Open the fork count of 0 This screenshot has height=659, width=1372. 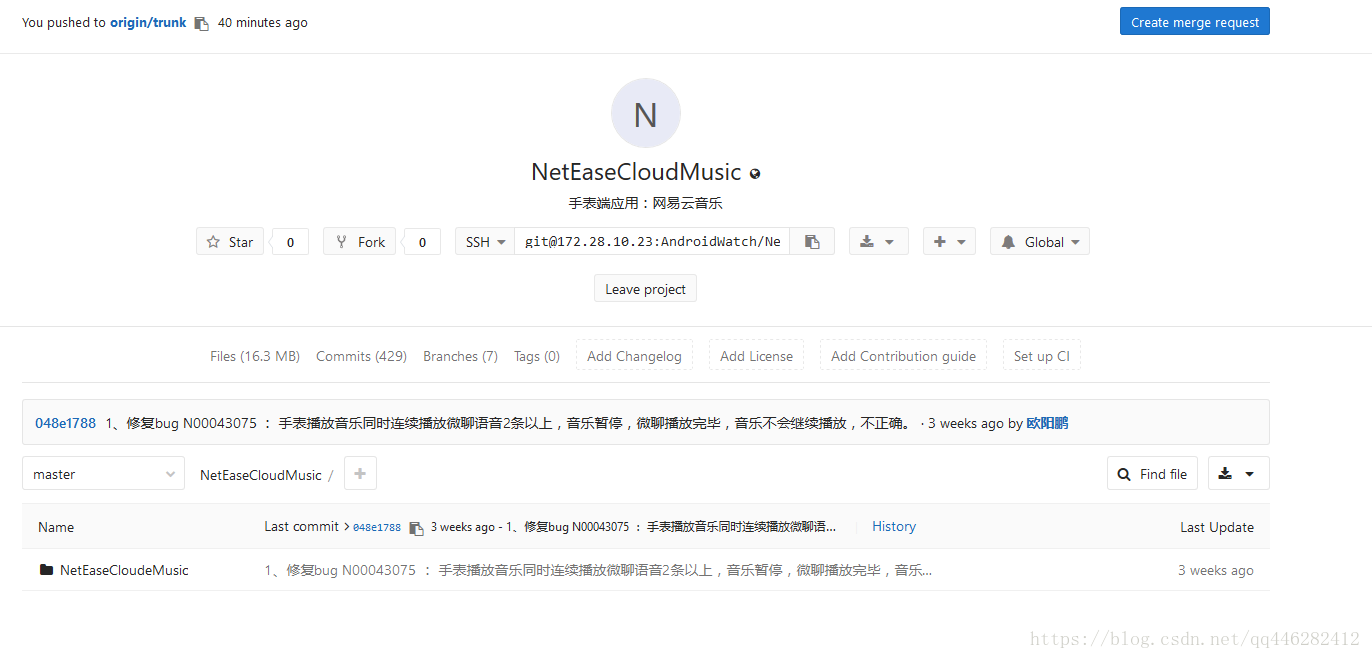click(422, 242)
